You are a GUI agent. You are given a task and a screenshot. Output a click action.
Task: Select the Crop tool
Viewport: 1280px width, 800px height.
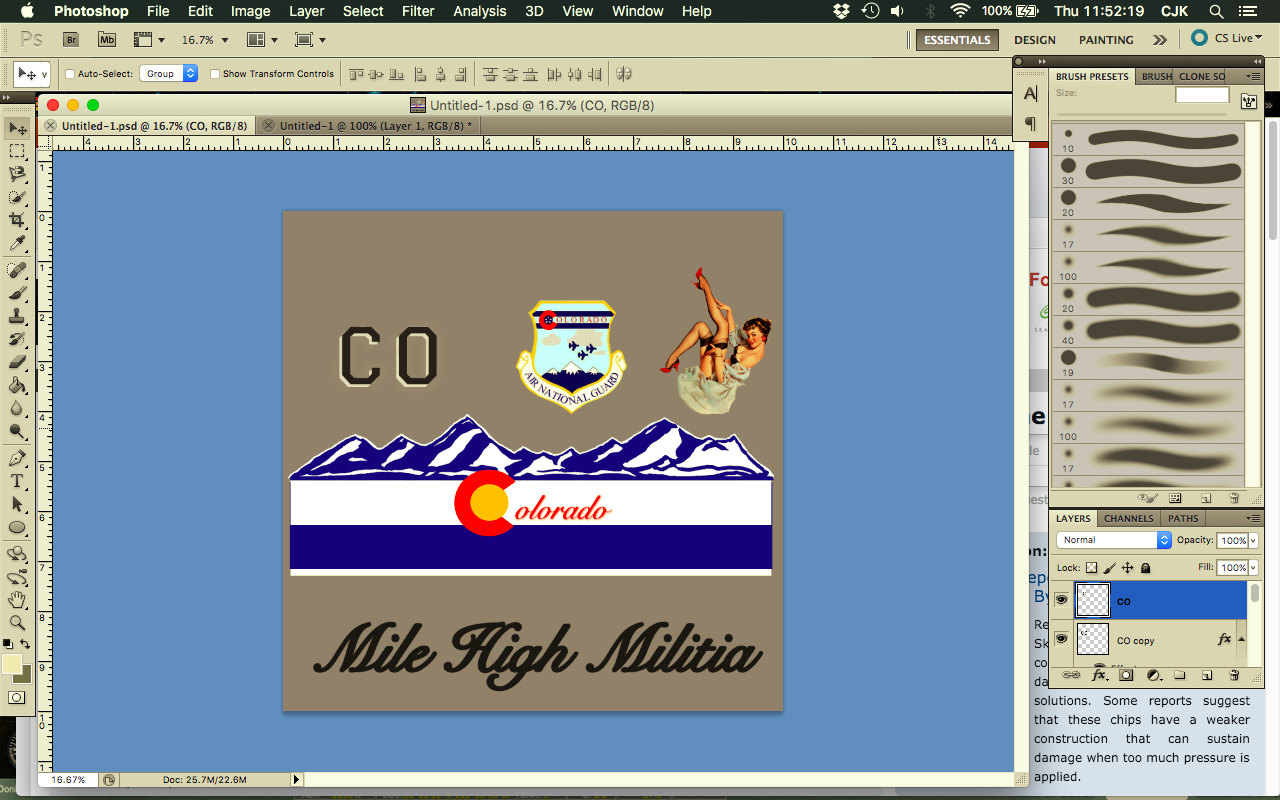(18, 220)
